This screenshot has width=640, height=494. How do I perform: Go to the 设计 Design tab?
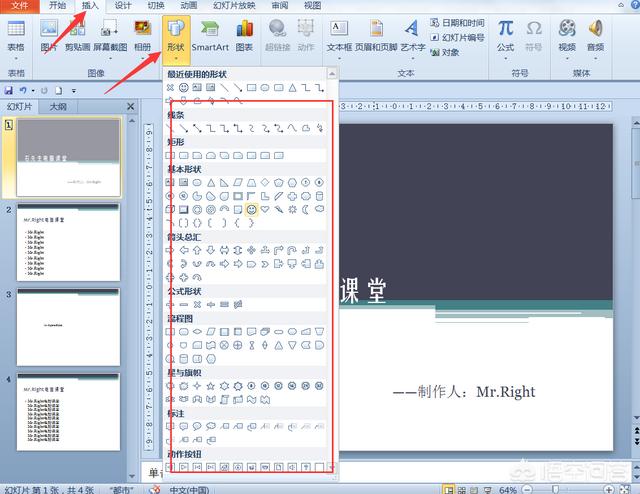123,6
